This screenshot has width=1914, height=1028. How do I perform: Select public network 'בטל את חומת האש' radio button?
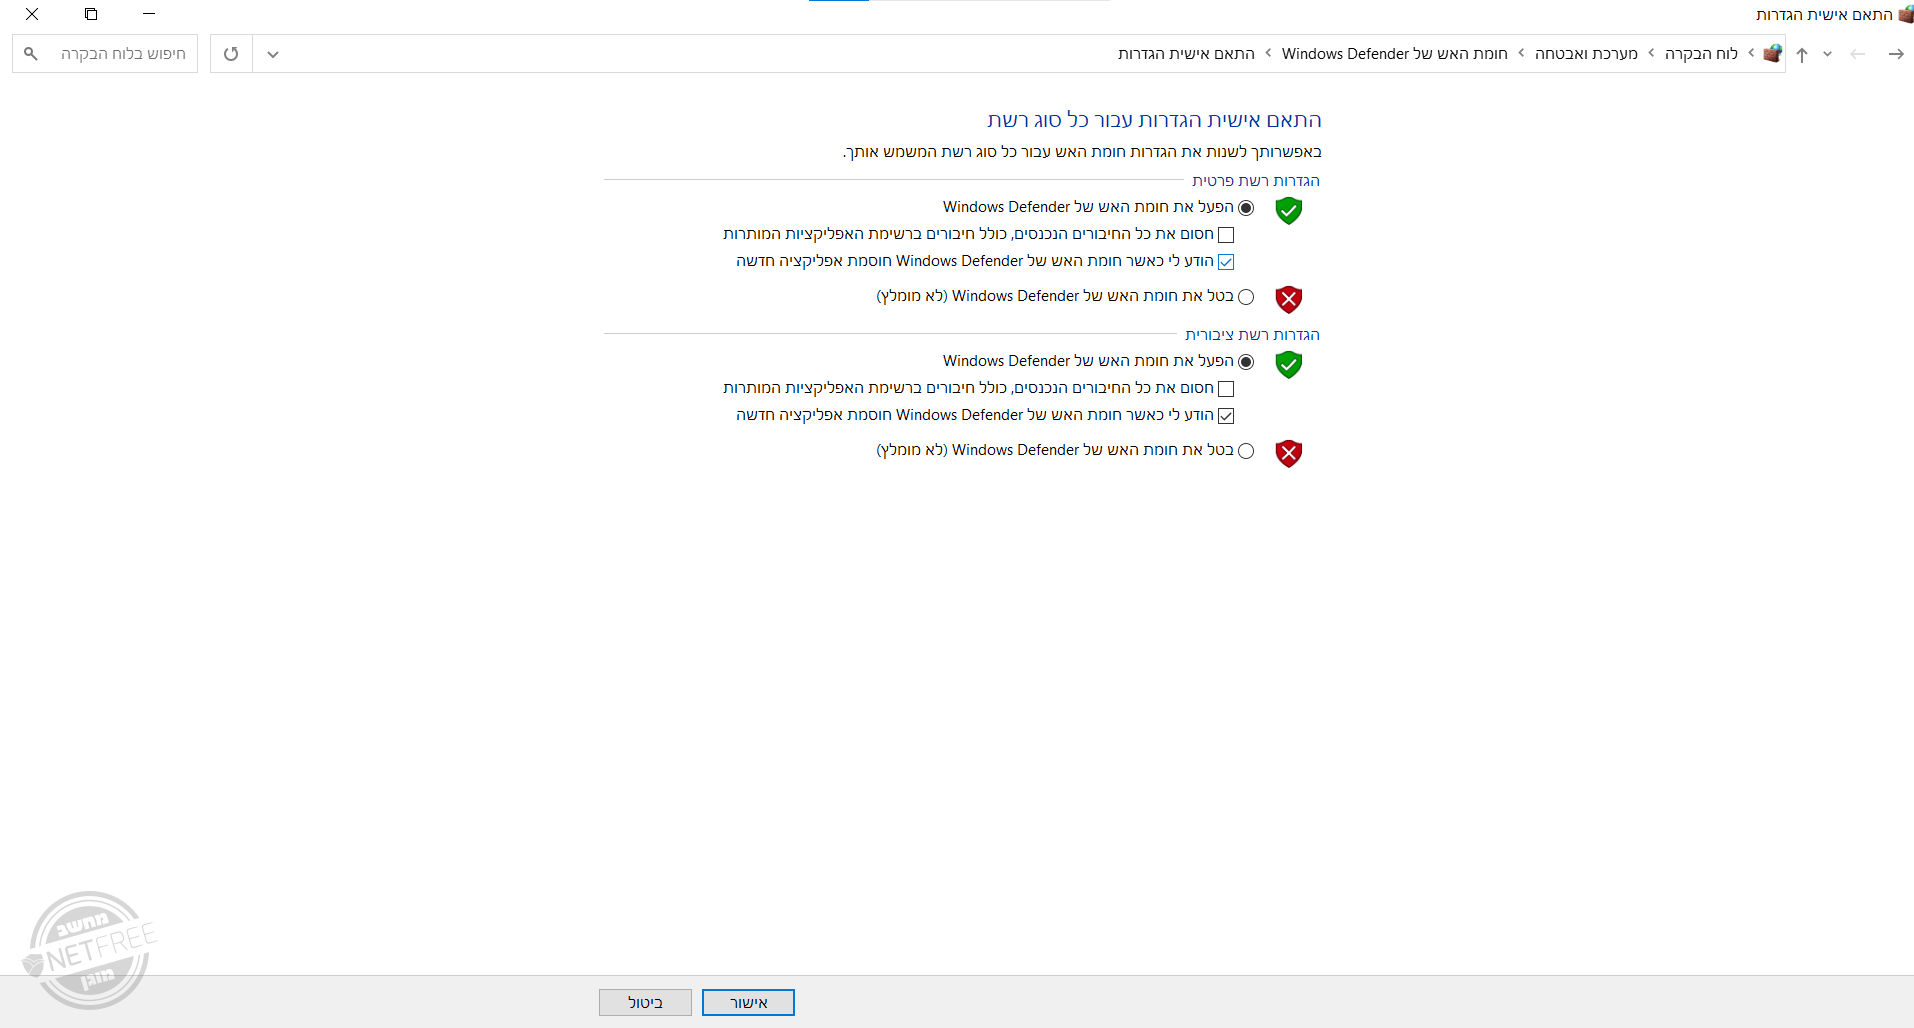coord(1246,451)
